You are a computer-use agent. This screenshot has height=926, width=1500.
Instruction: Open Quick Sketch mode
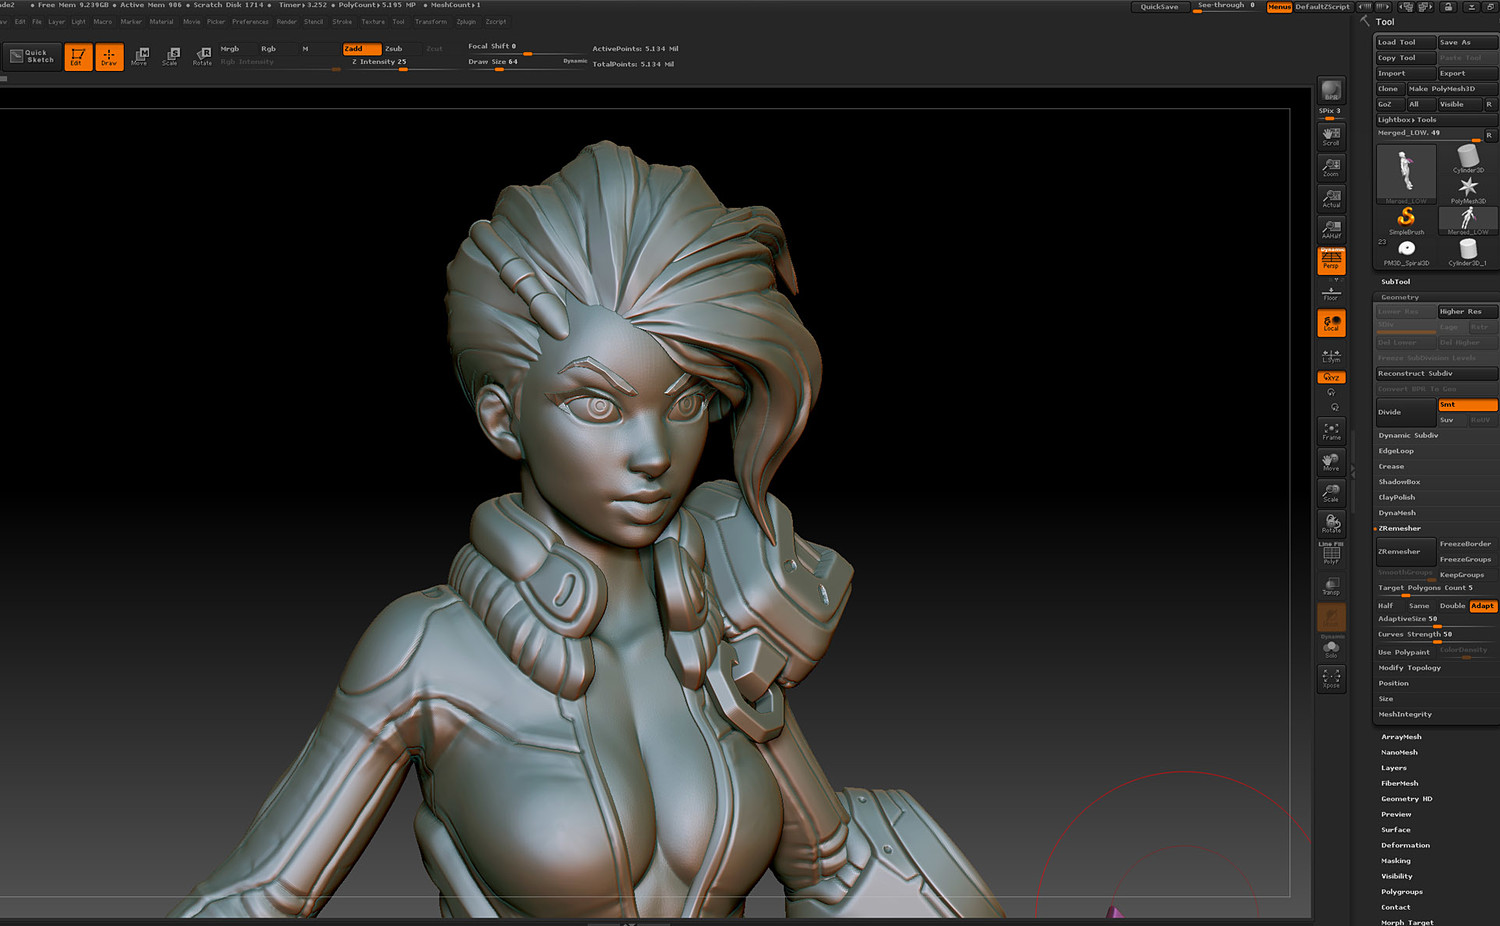(x=32, y=57)
